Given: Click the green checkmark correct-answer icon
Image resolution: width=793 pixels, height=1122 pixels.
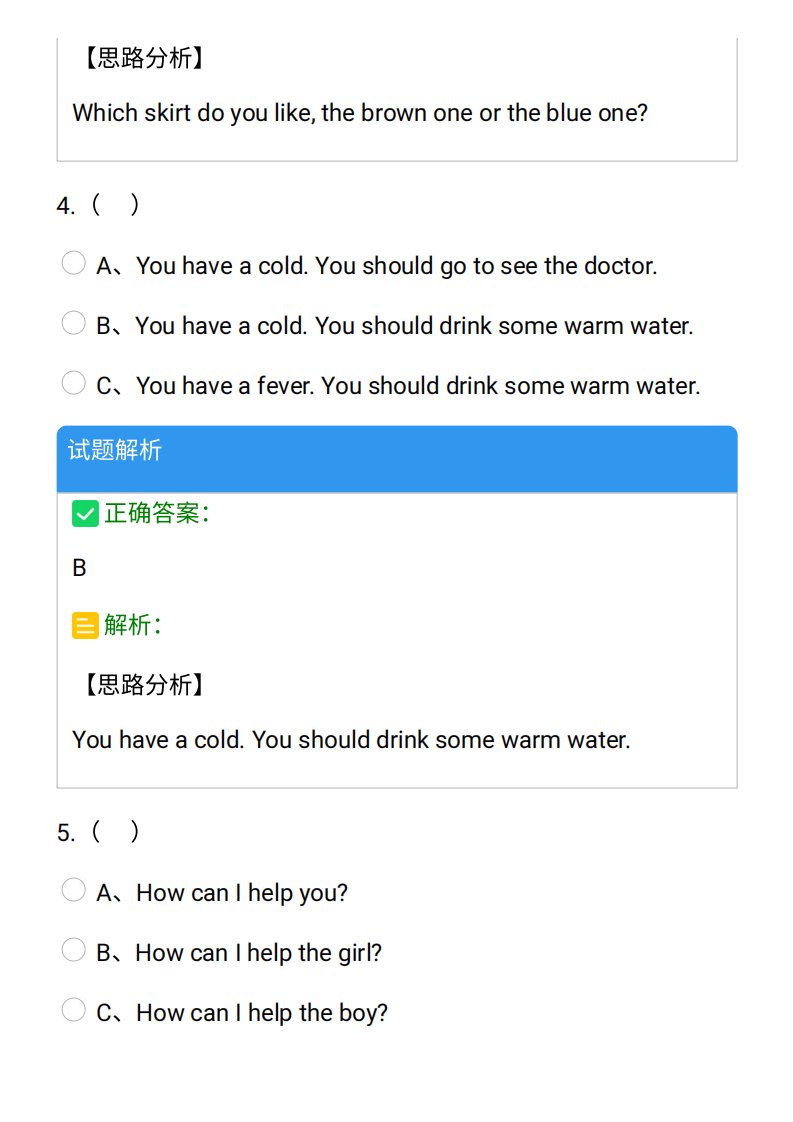Looking at the screenshot, I should coord(85,514).
